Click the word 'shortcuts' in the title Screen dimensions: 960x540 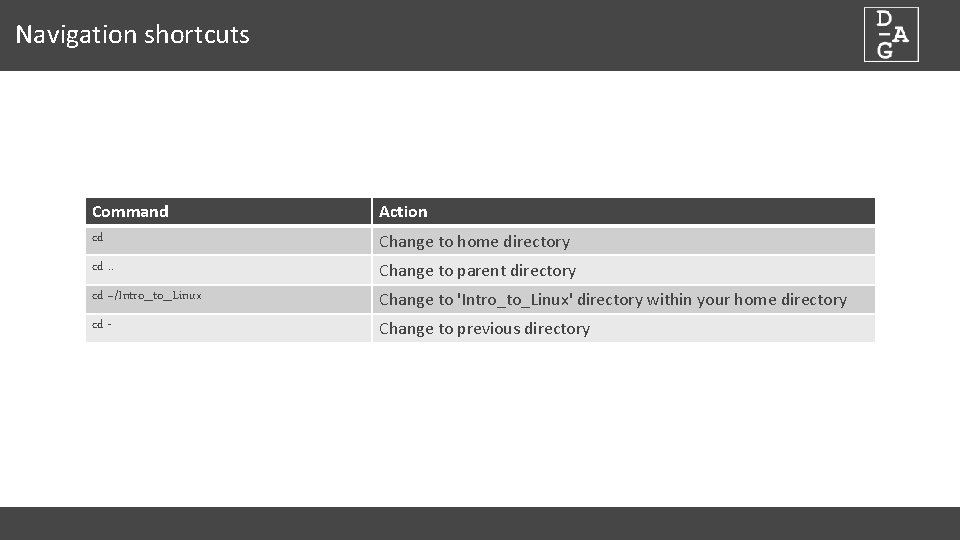[x=197, y=35]
